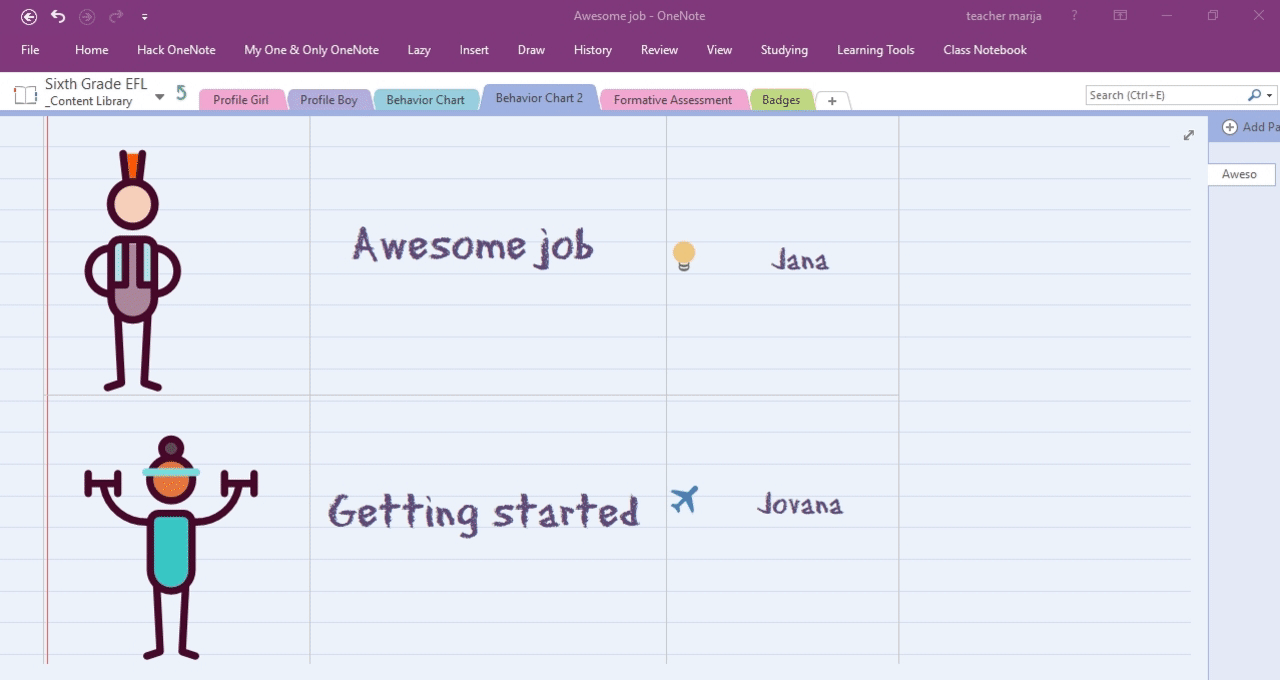Open the Help question mark
1280x680 pixels.
click(1074, 16)
